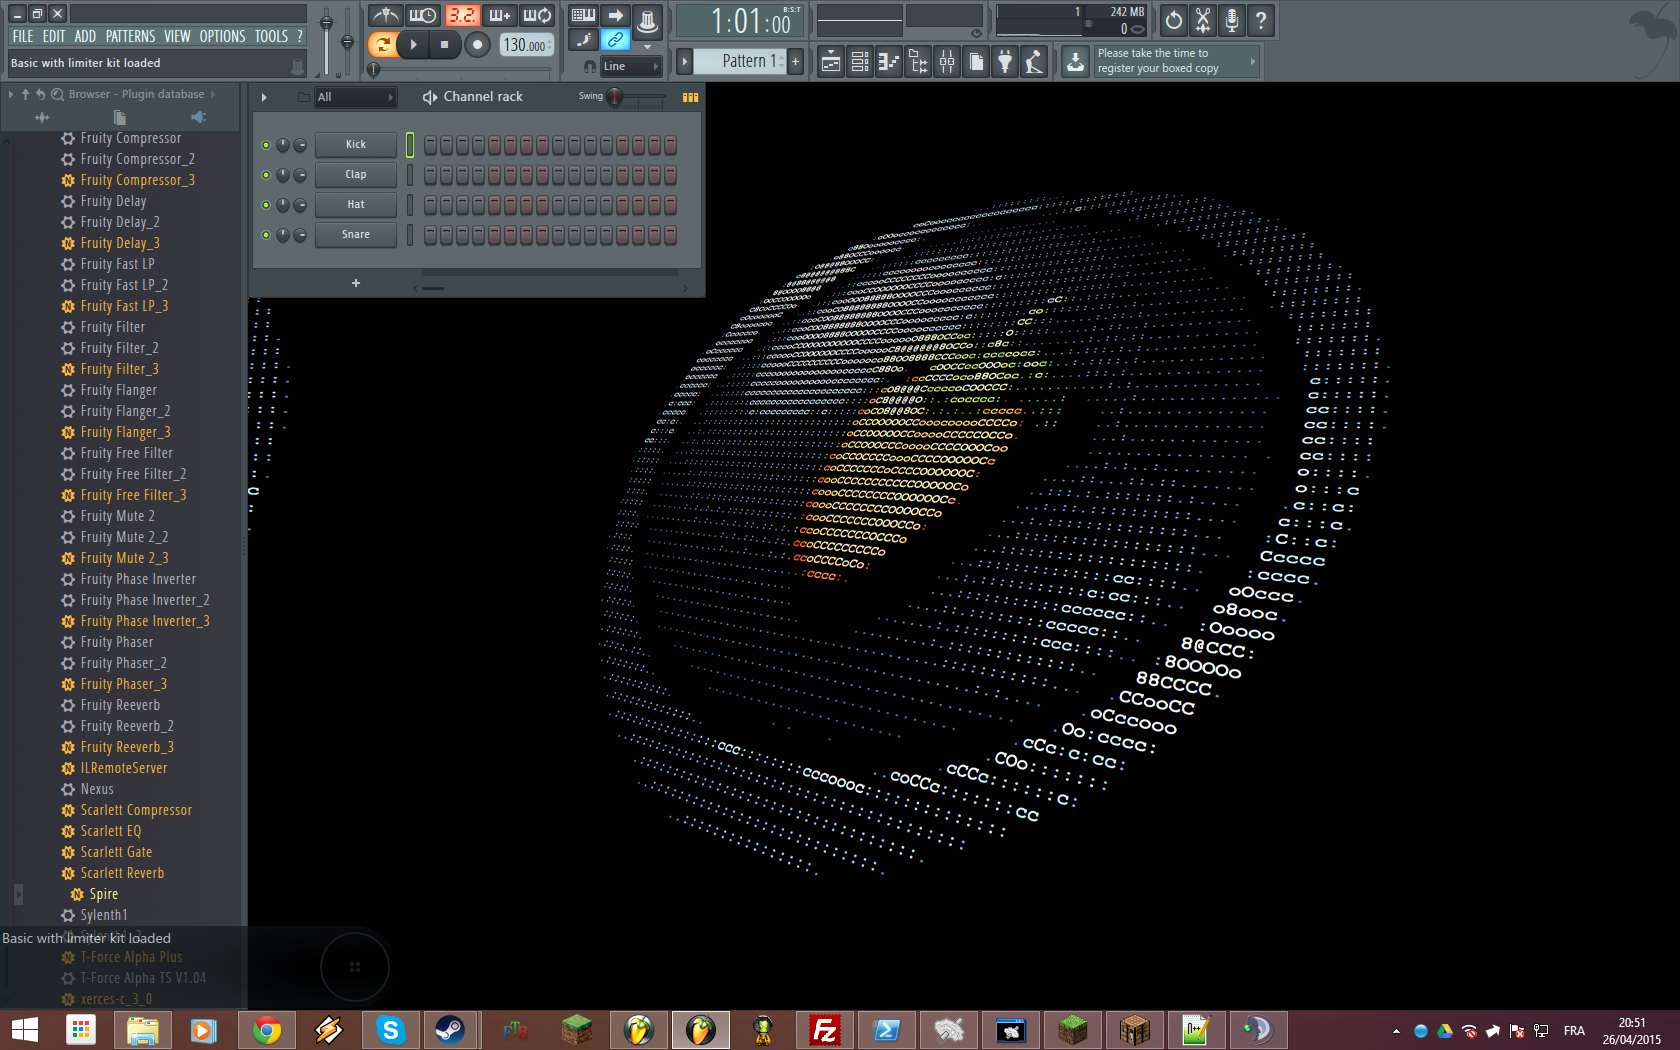Open the Clap channel button
Image resolution: width=1680 pixels, height=1050 pixels.
click(x=356, y=175)
